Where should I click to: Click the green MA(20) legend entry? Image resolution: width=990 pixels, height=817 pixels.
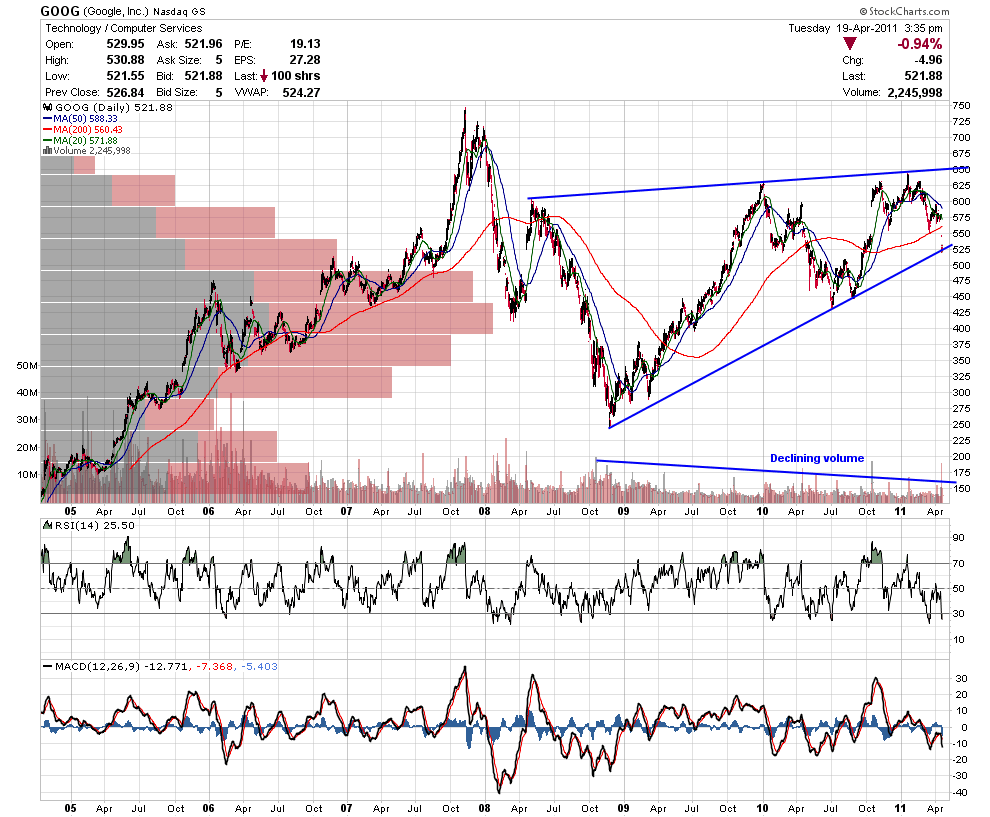point(80,140)
